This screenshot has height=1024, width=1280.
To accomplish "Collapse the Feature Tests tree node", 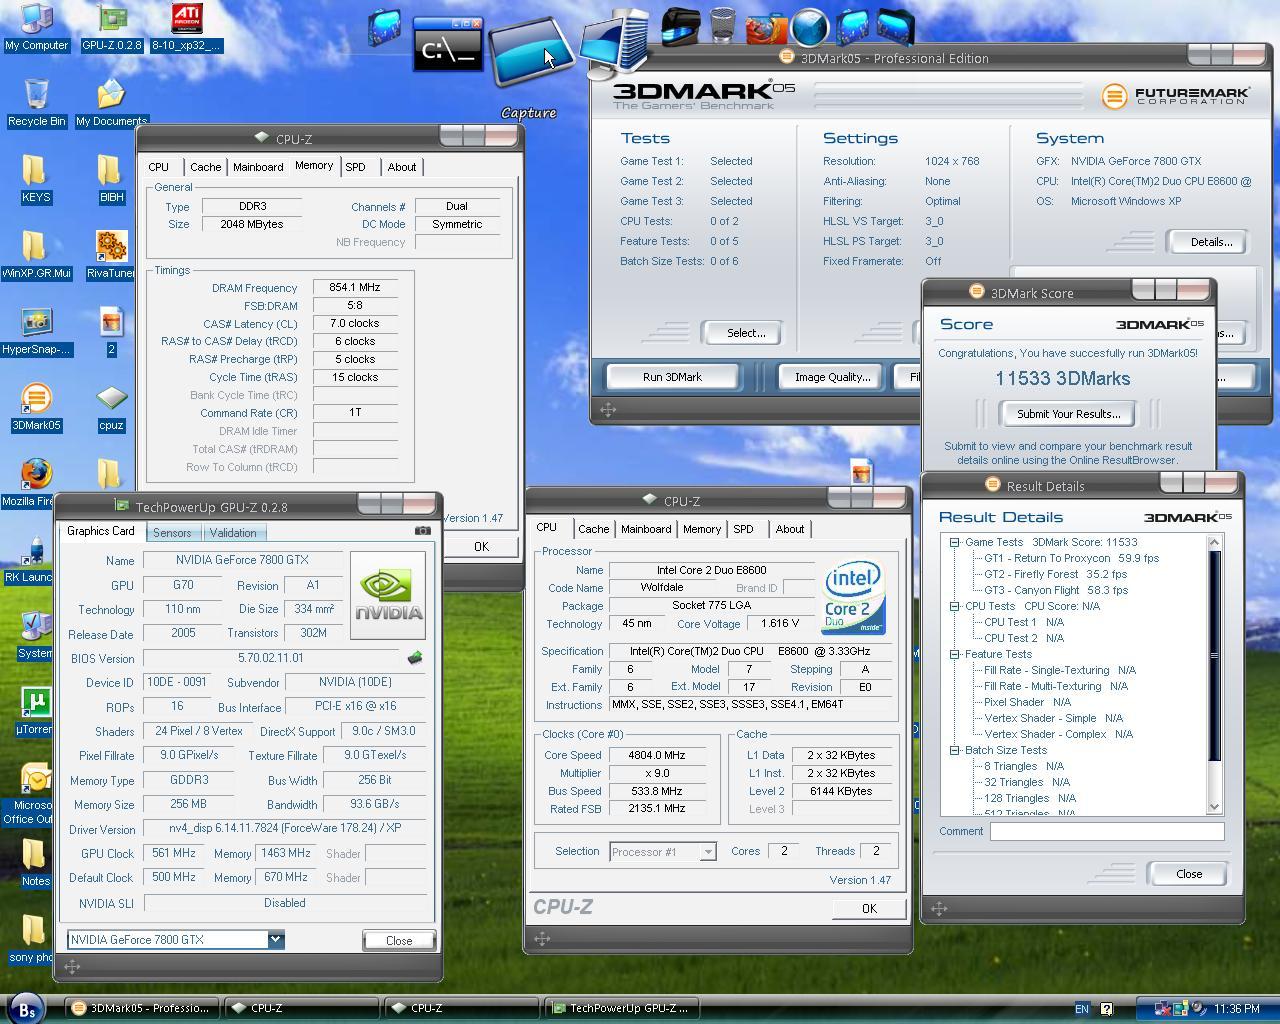I will [954, 654].
